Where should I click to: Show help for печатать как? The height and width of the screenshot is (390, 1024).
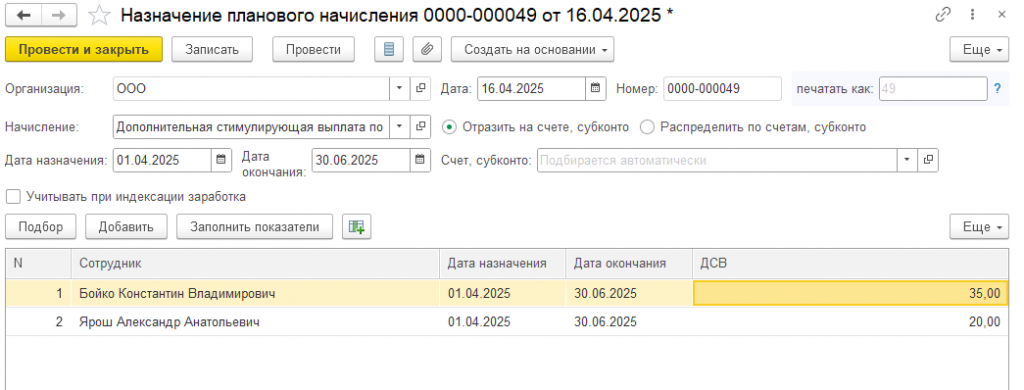(997, 89)
